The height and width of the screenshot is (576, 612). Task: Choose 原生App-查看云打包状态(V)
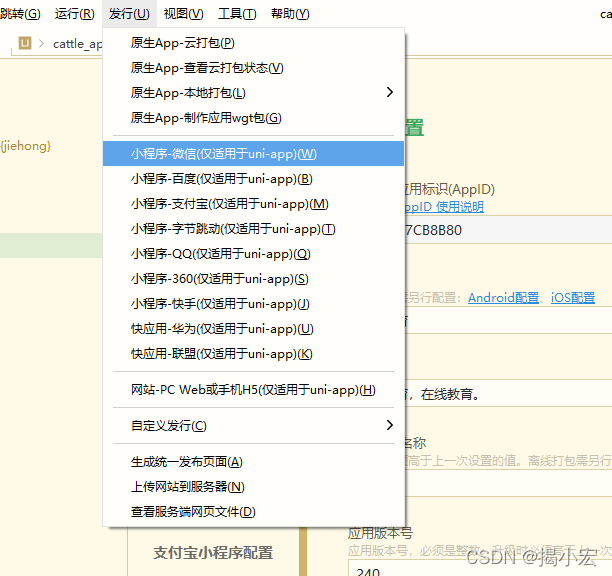(253, 68)
